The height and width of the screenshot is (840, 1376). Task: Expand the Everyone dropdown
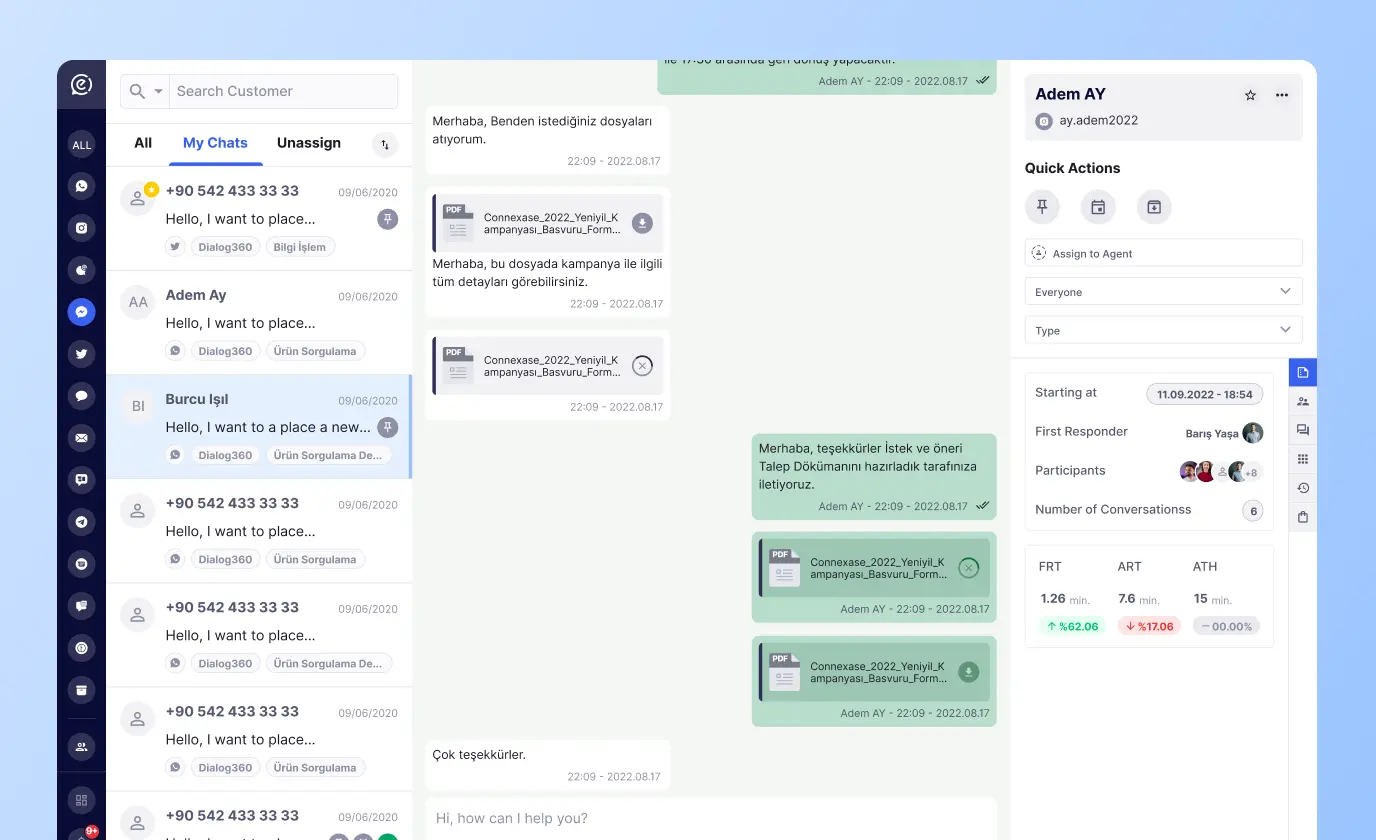pos(1163,292)
